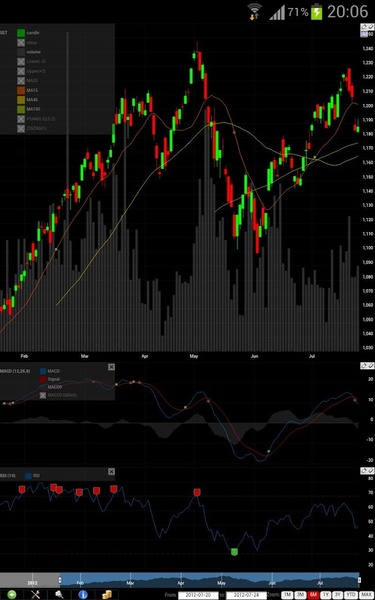Tap the green RSI oversold marker
The image size is (375, 600).
click(x=234, y=551)
